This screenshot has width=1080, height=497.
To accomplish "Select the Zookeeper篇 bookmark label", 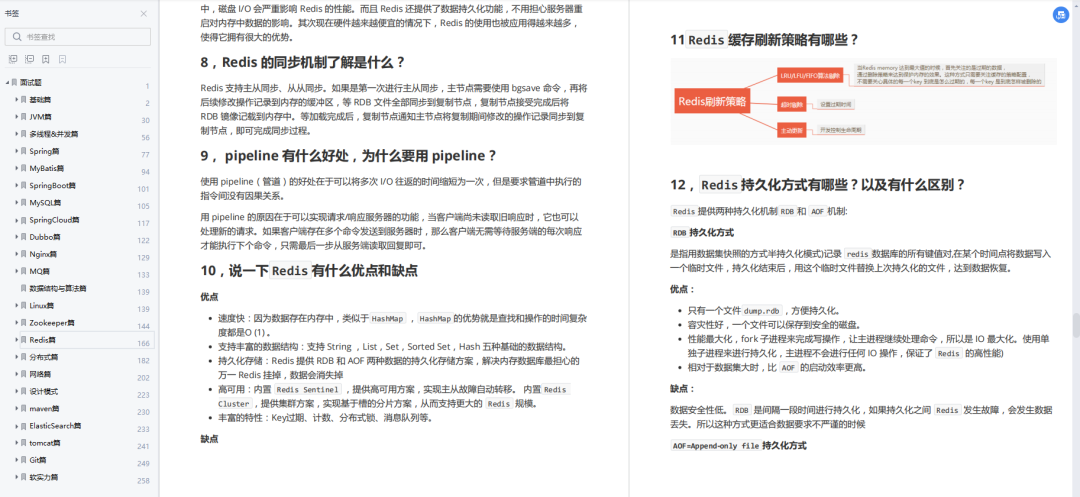I will (51, 323).
